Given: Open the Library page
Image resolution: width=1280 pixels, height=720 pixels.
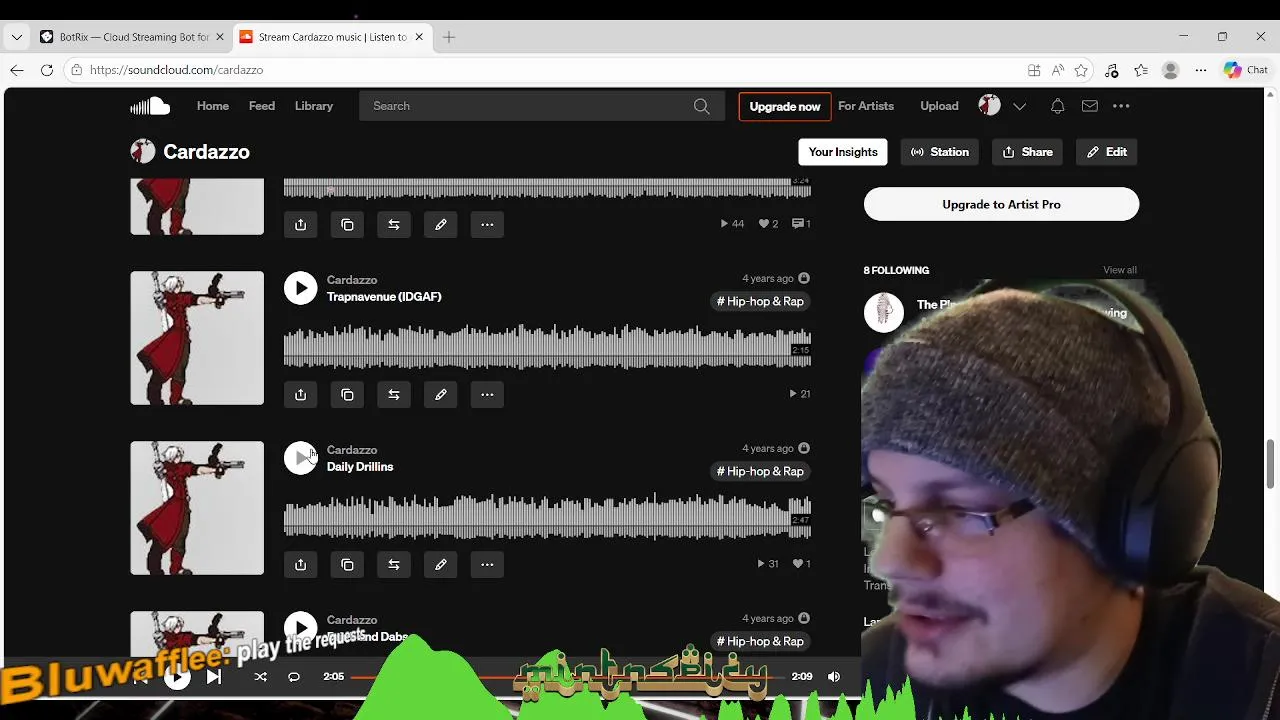Looking at the screenshot, I should pyautogui.click(x=314, y=106).
